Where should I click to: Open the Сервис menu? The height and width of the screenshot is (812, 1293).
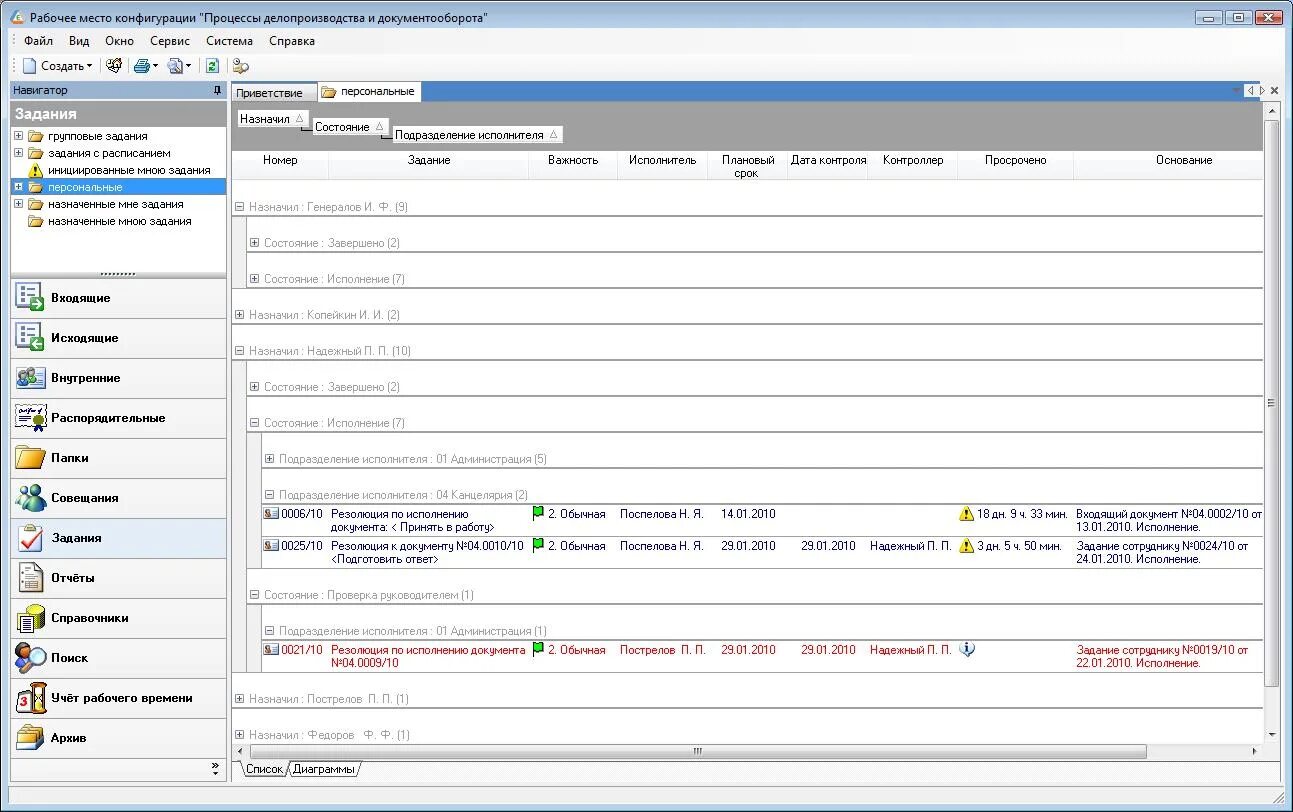coord(170,41)
